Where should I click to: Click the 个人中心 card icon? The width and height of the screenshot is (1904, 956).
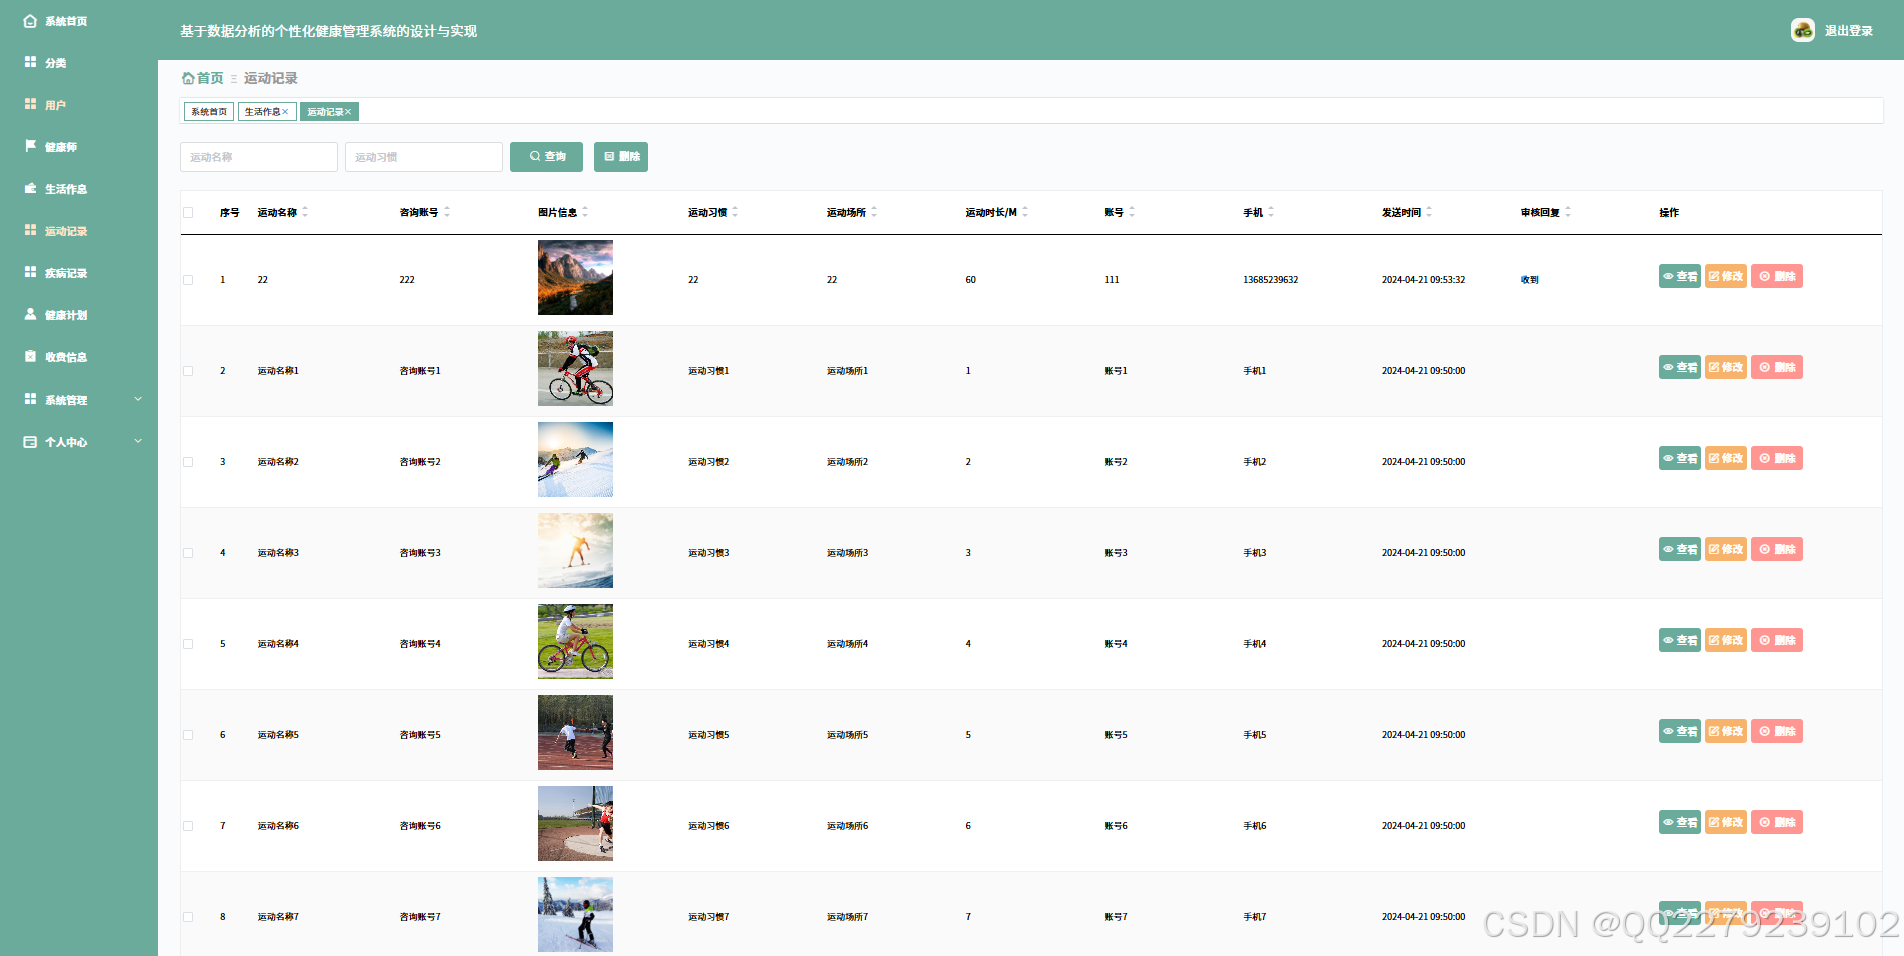[x=30, y=441]
